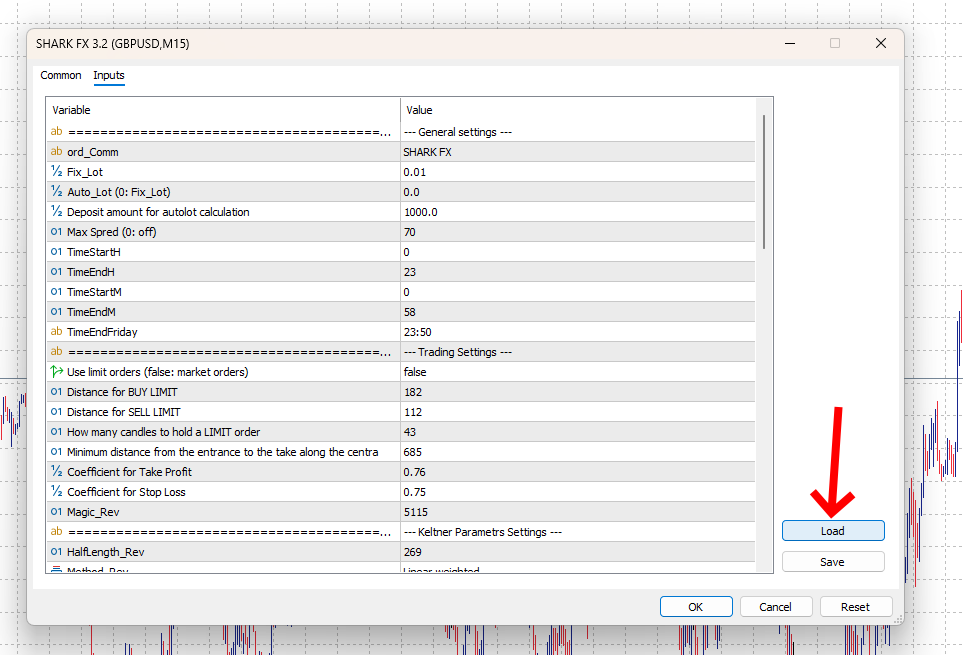Edit the ord_Comm value SHARK FX
This screenshot has height=655, width=963.
(578, 152)
